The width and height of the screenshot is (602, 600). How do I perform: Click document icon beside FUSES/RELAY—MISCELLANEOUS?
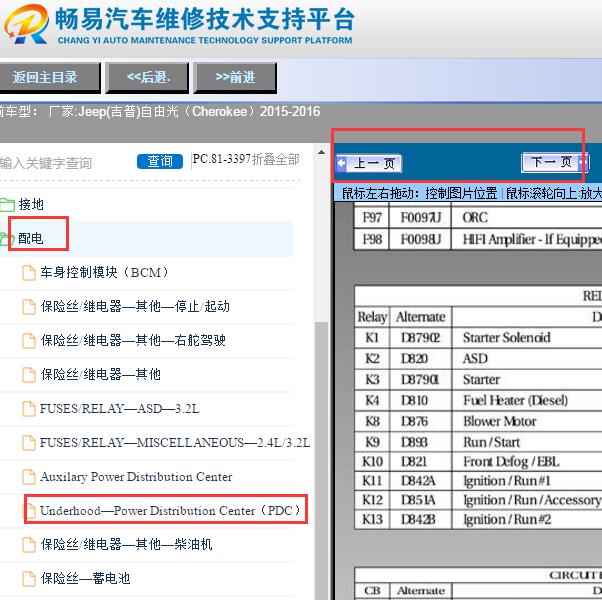coord(29,443)
